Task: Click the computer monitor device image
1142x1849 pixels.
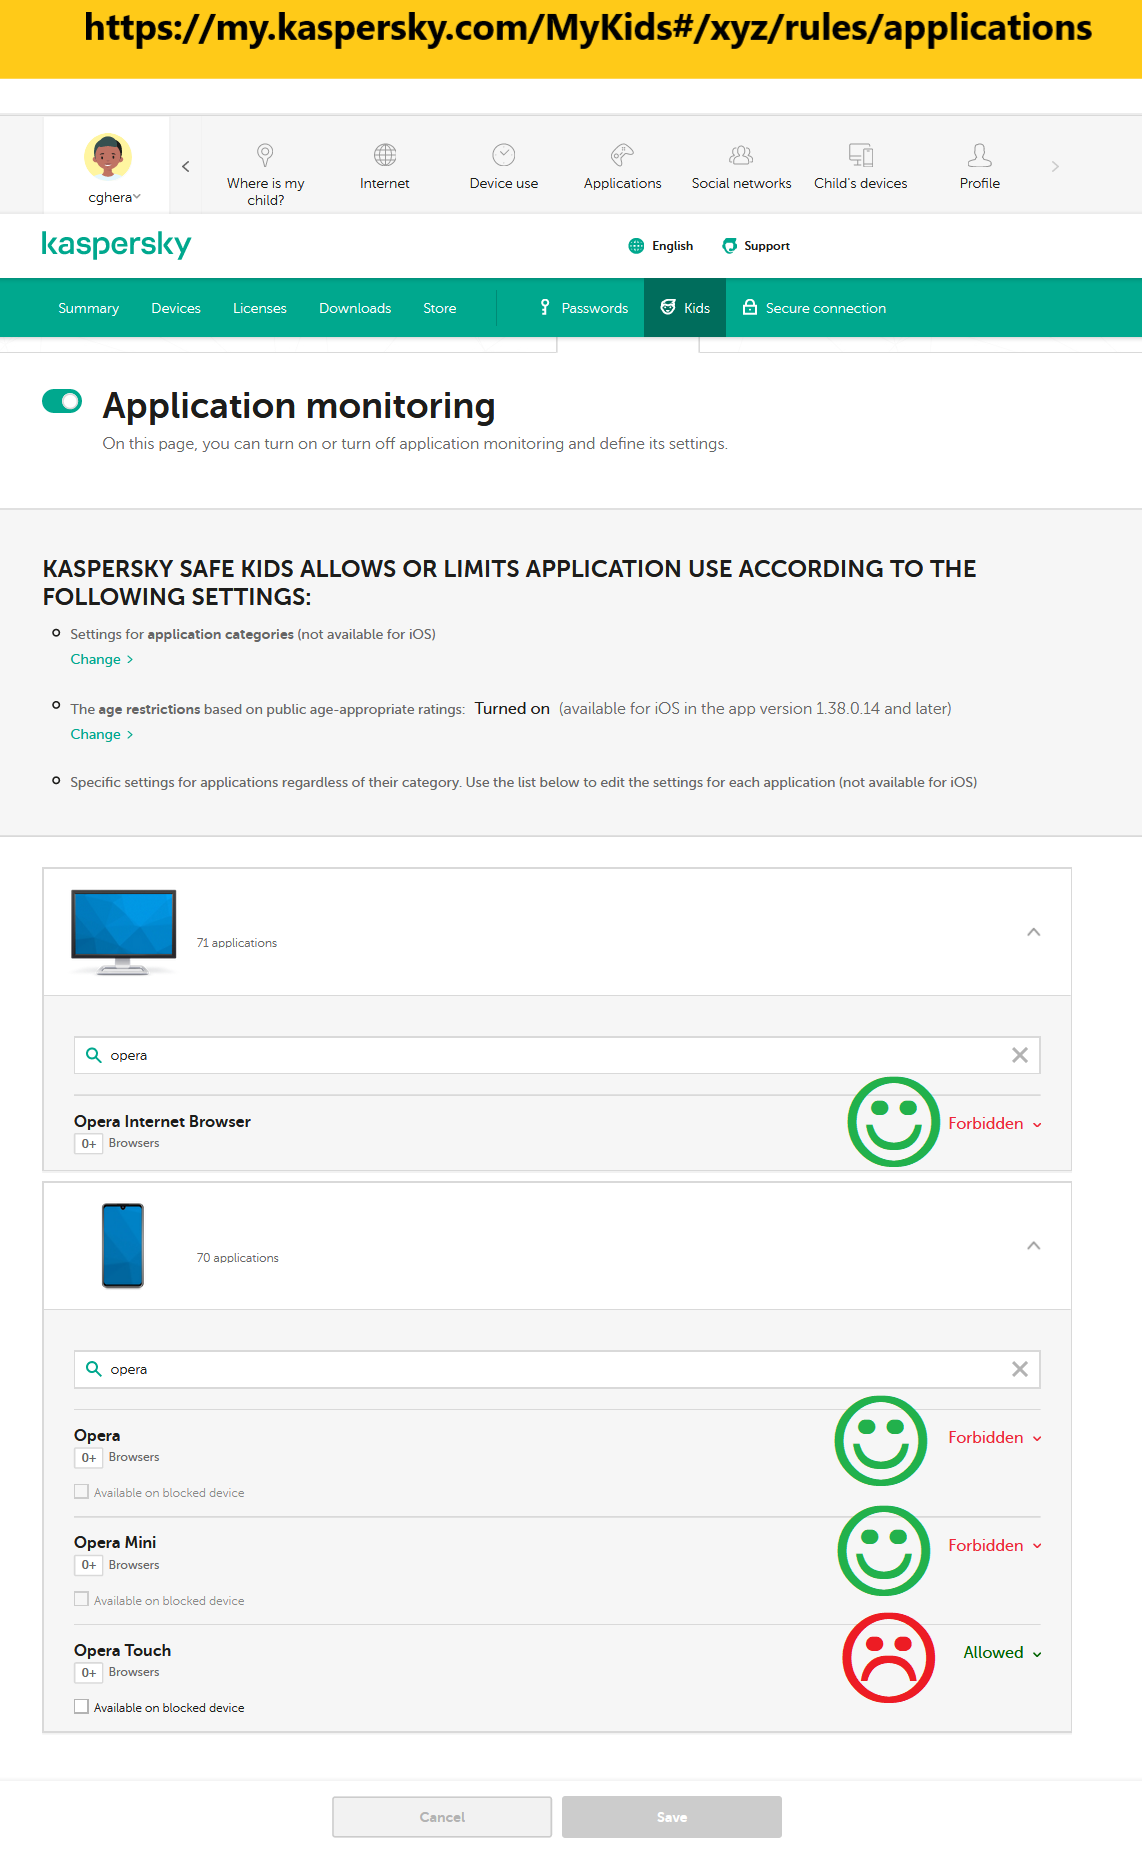Action: (x=124, y=932)
